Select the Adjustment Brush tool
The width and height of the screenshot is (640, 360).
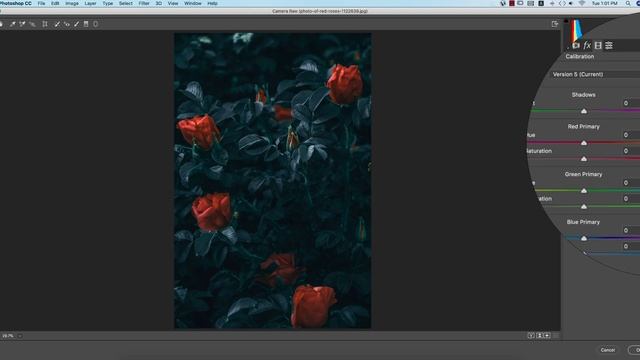point(76,24)
